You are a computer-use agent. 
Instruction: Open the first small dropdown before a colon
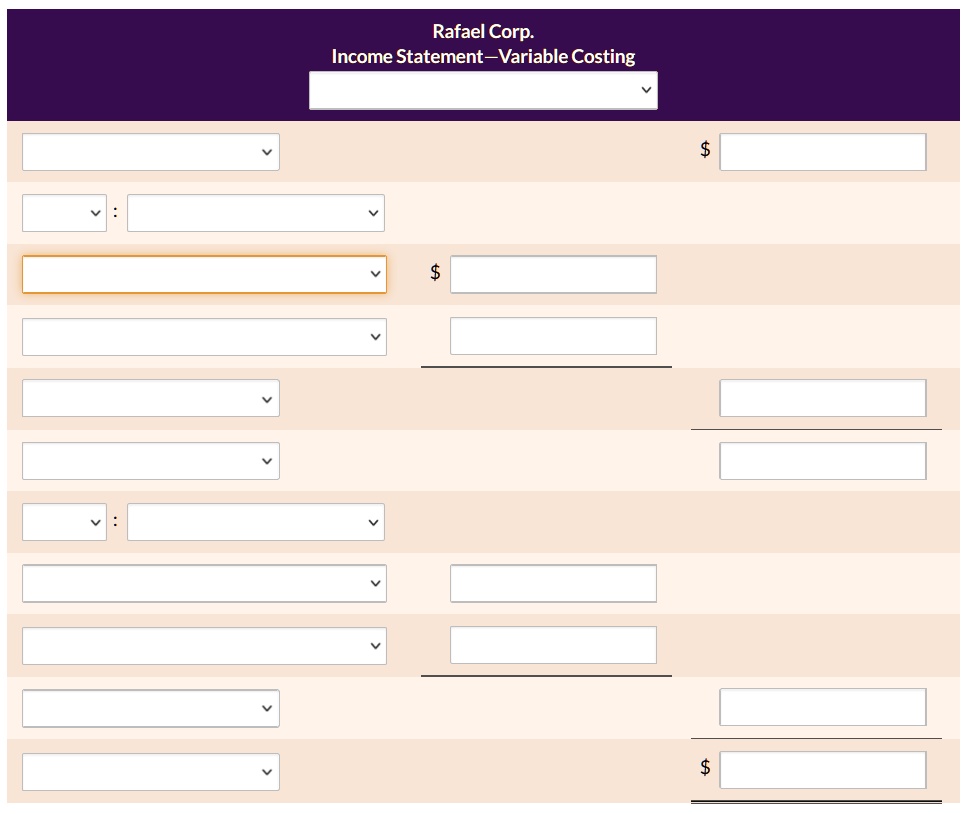tap(64, 213)
